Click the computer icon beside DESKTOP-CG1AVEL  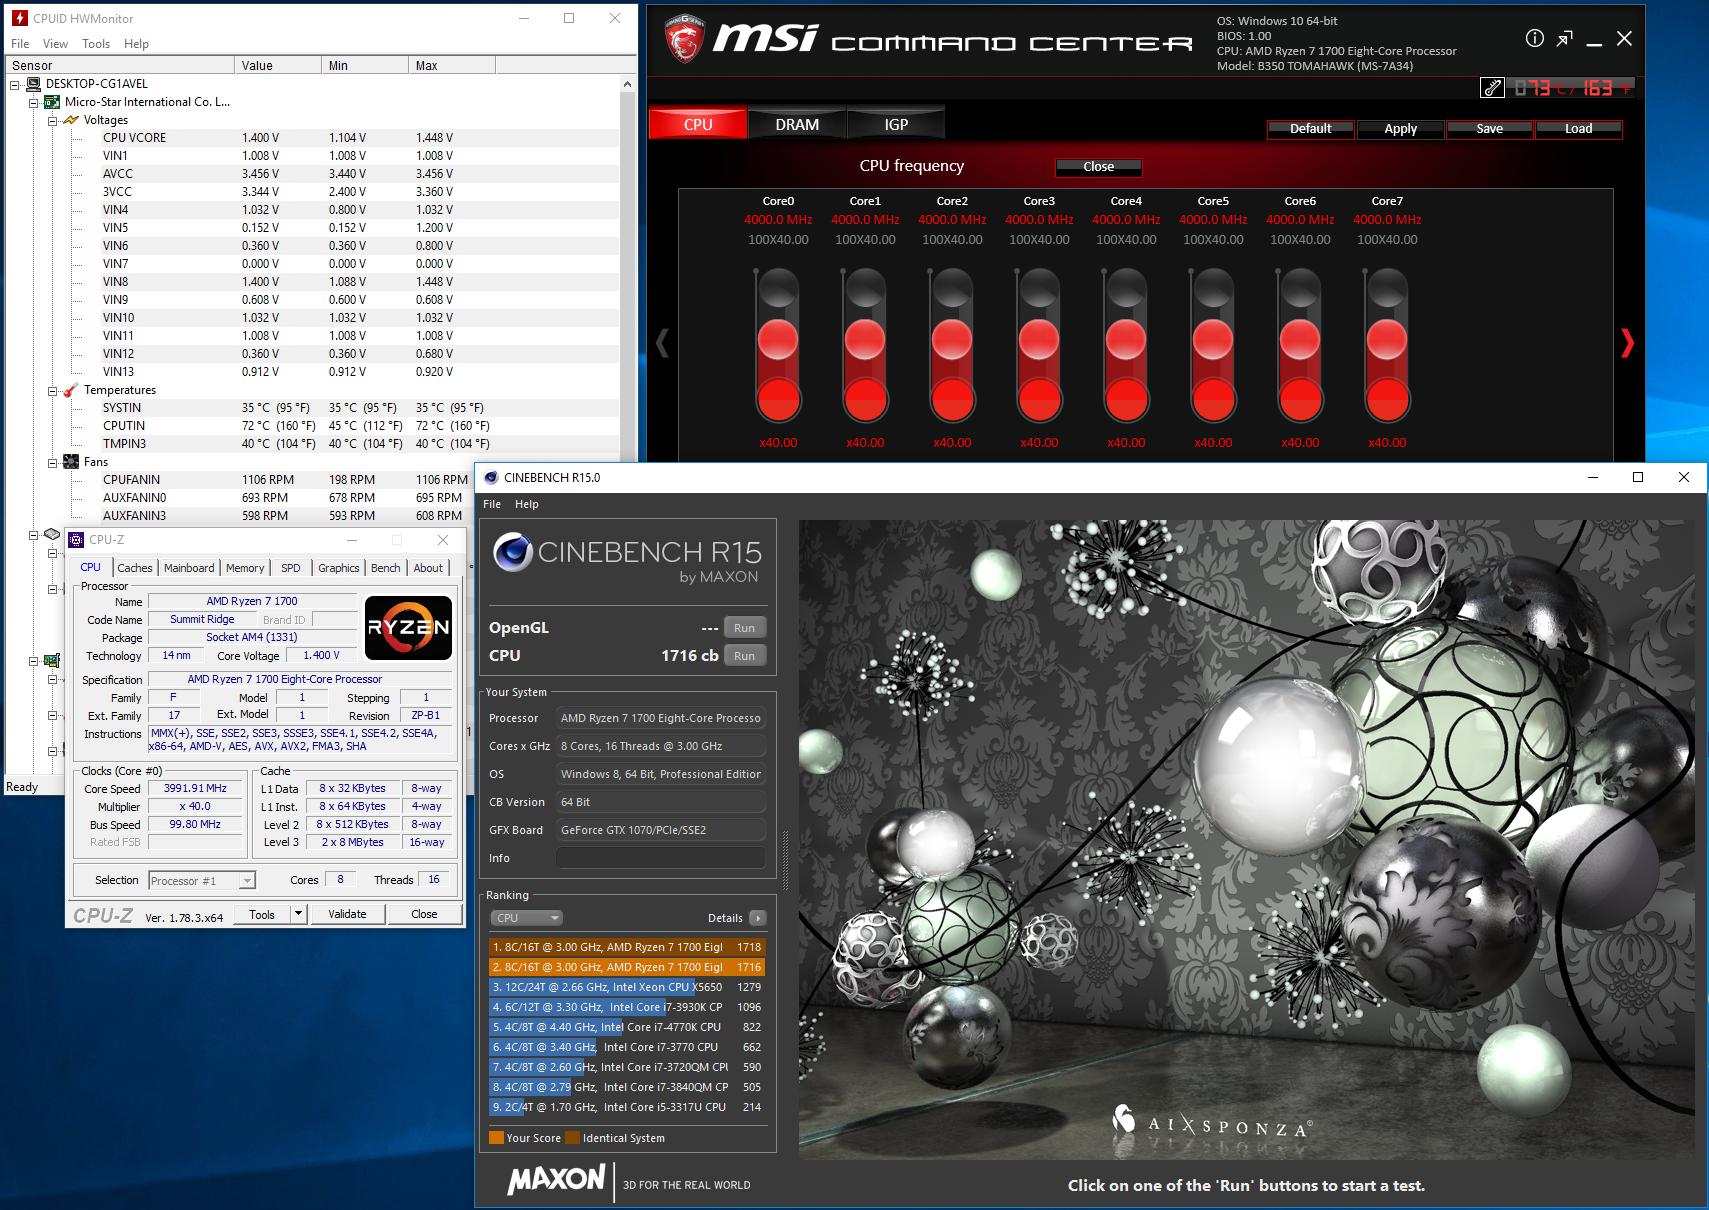coord(33,84)
